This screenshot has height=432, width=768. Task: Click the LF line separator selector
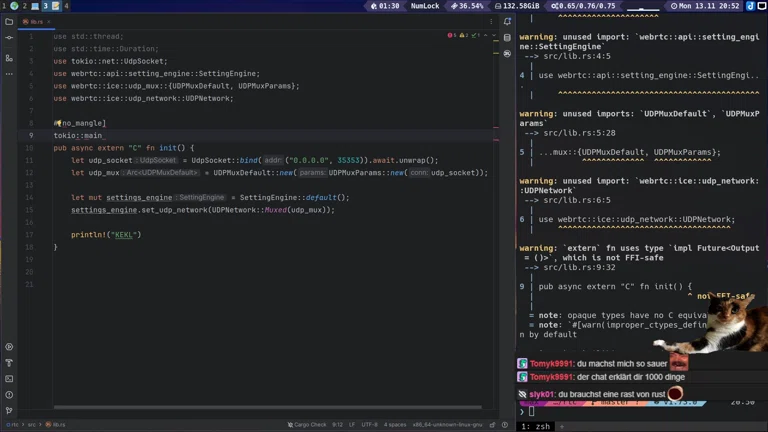click(x=352, y=425)
